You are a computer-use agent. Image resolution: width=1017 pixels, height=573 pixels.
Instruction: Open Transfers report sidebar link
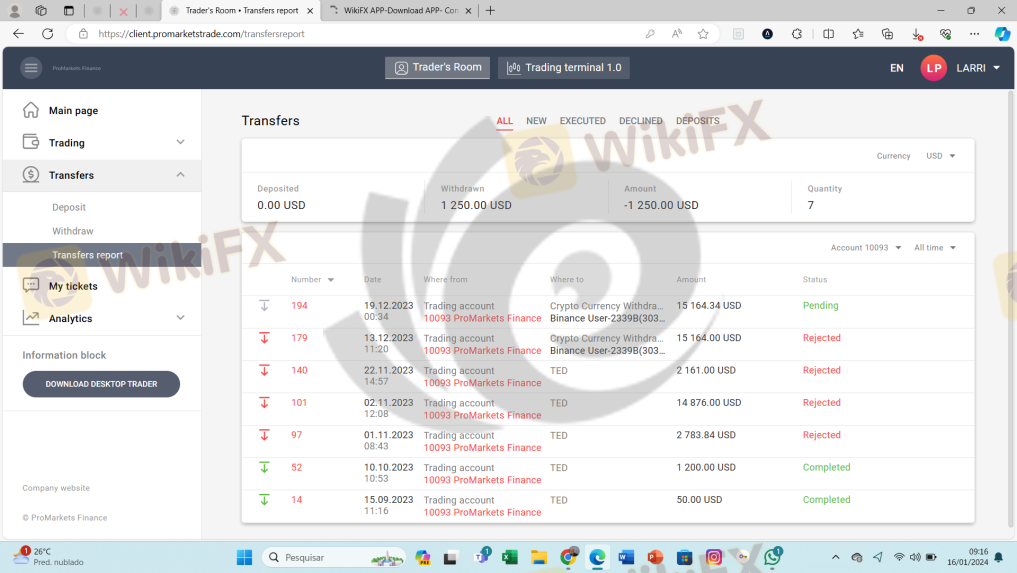102,255
